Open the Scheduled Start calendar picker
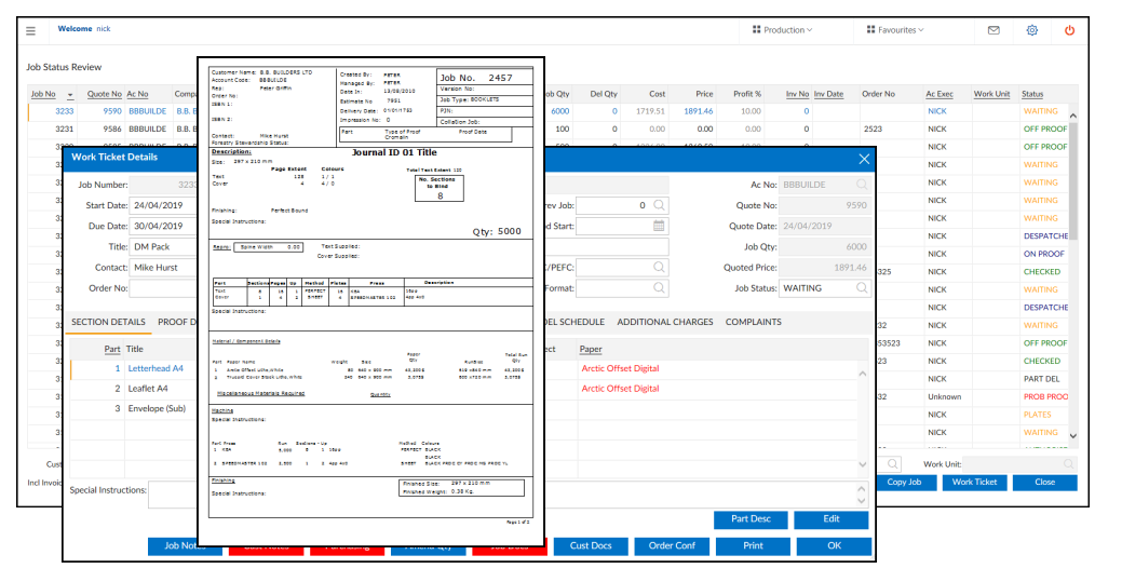Screen dimensions: 1122x582 tap(659, 226)
